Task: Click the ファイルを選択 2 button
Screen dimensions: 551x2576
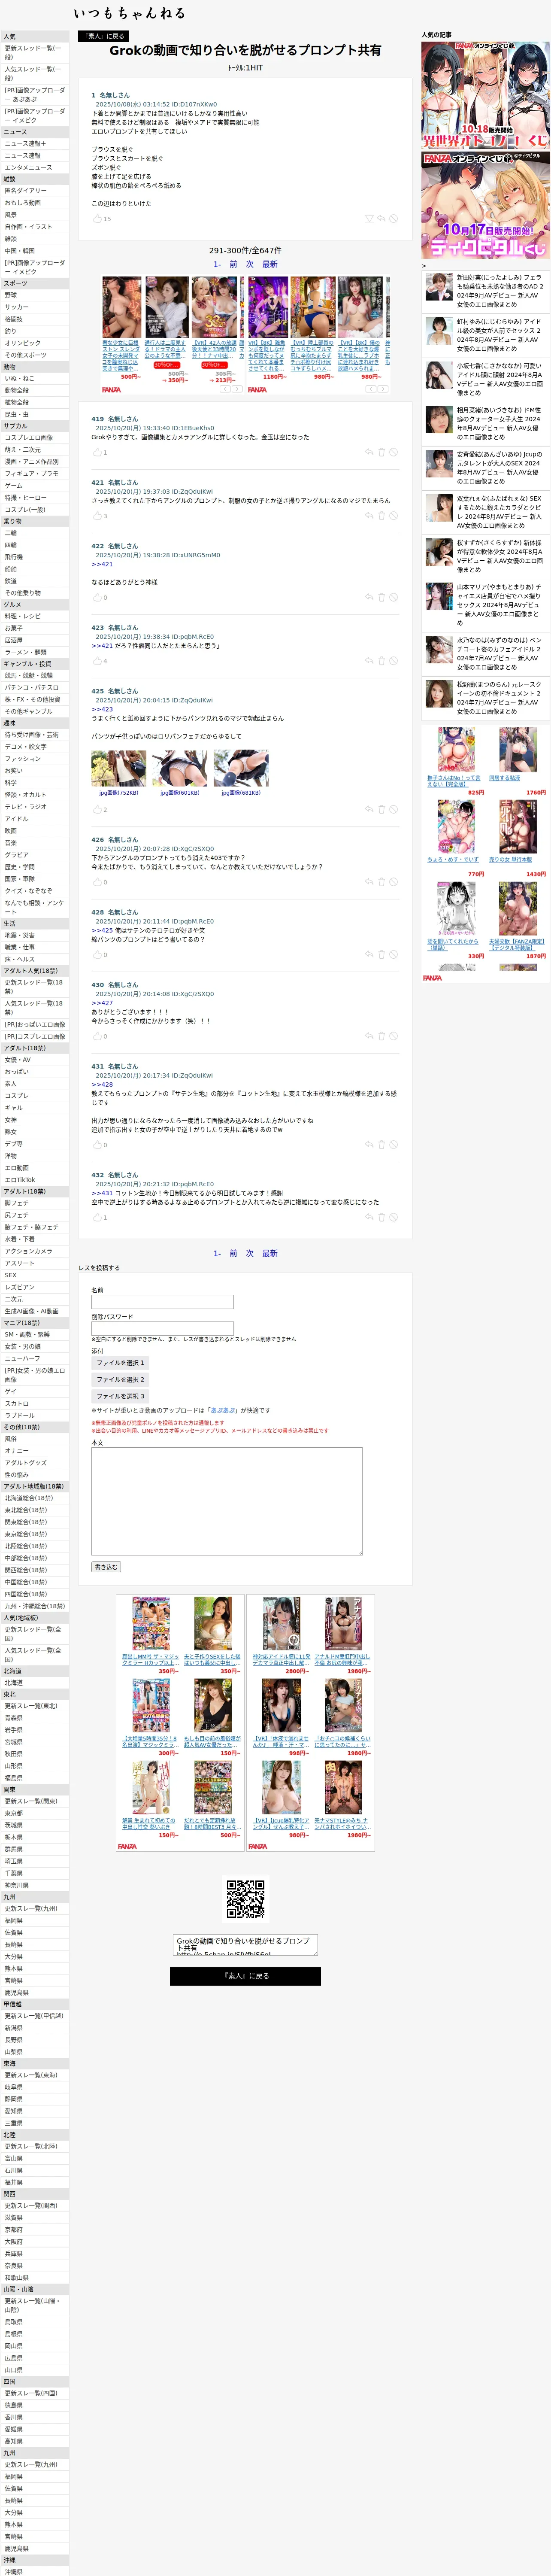Action: click(x=120, y=1379)
